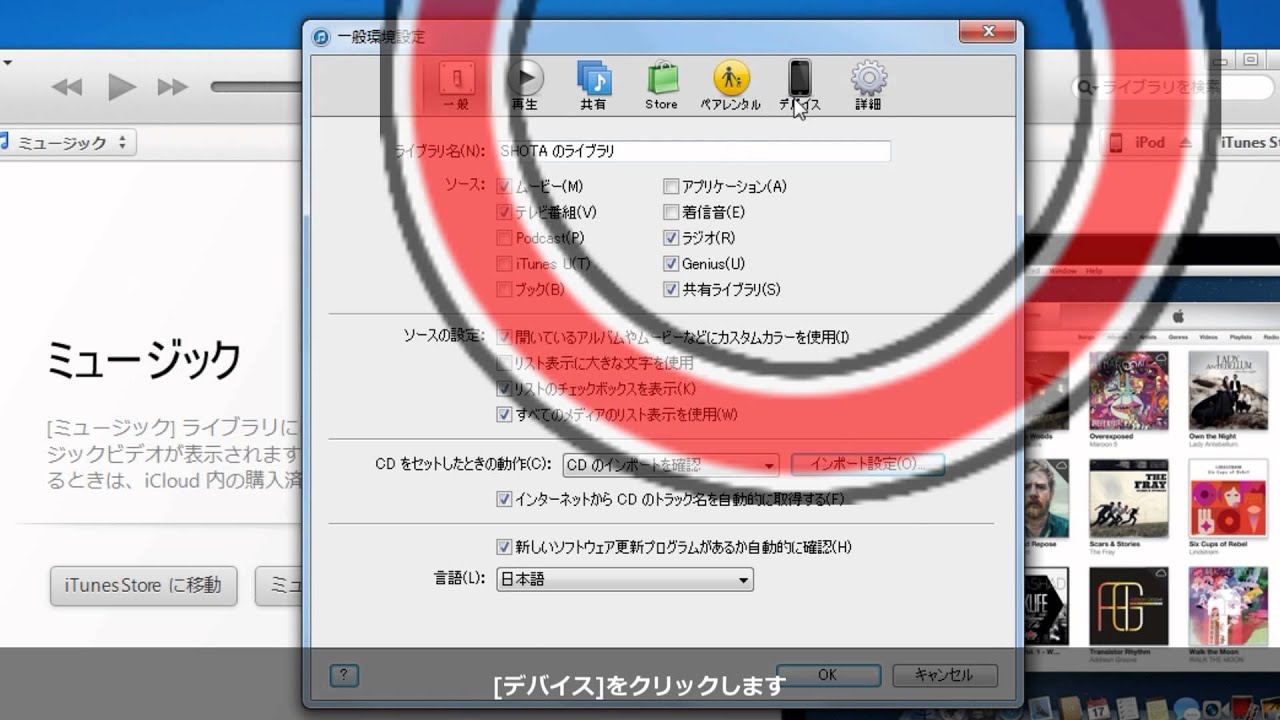Enable the 着信音(E) source checkbox
The width and height of the screenshot is (1280, 720).
[671, 212]
